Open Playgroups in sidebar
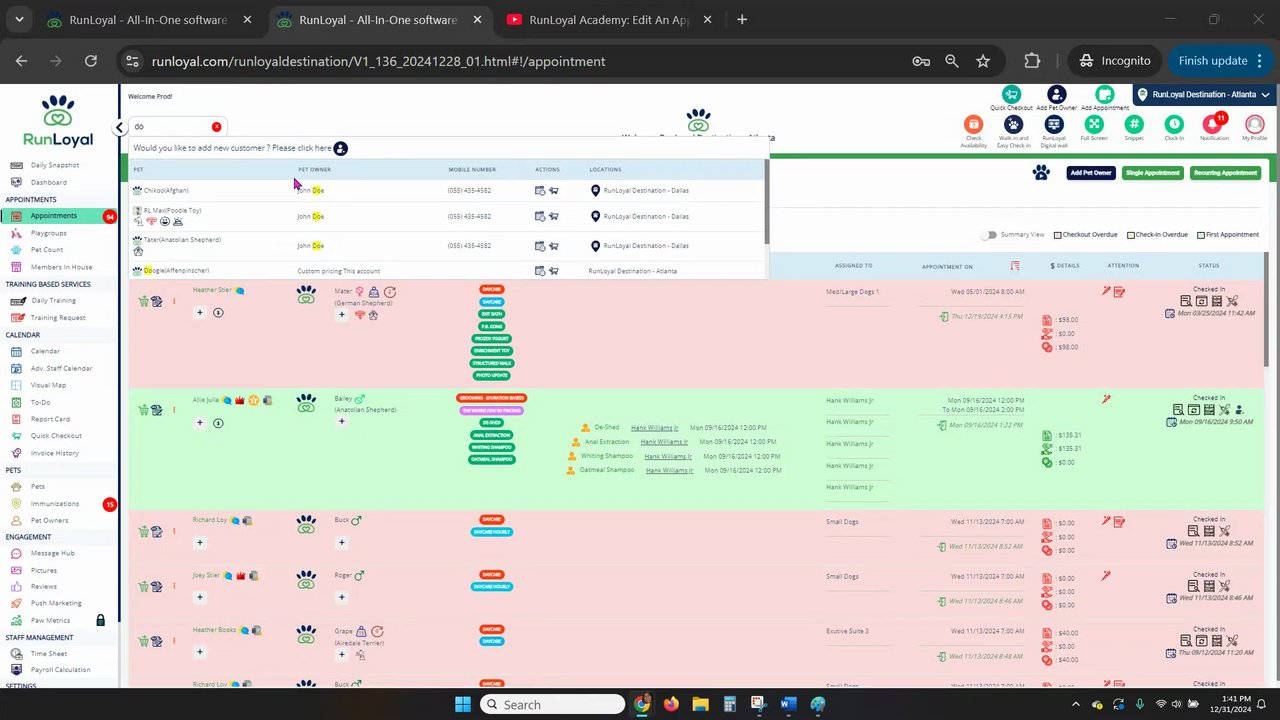Viewport: 1280px width, 720px height. (48, 233)
